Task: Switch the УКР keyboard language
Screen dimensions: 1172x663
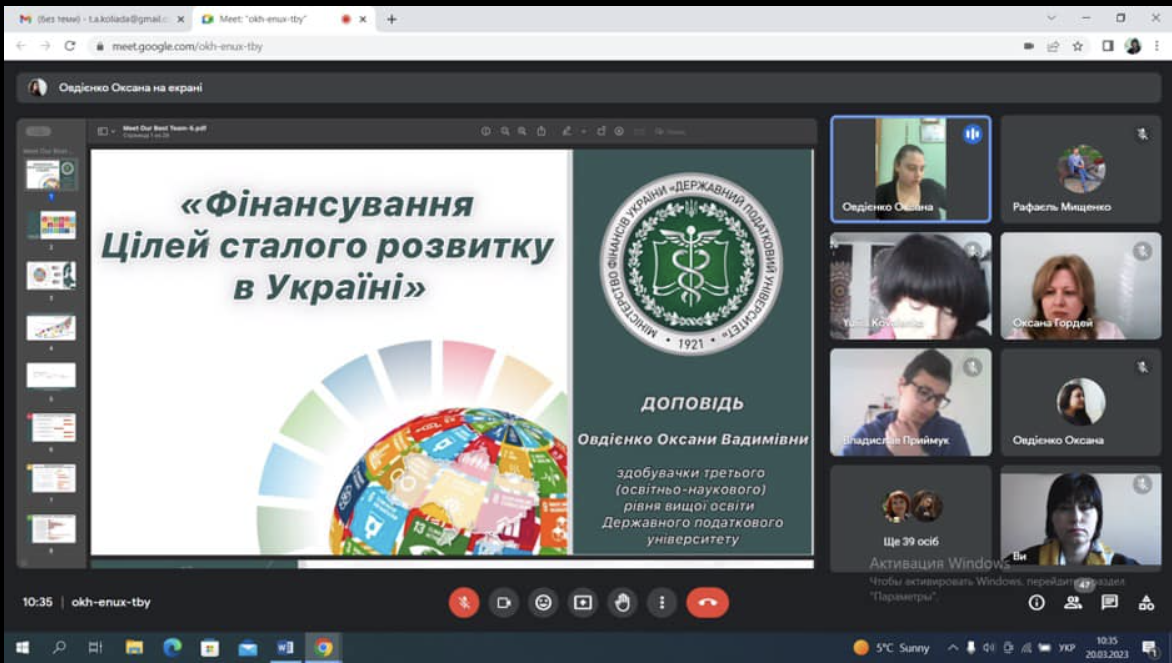Action: click(x=1067, y=647)
